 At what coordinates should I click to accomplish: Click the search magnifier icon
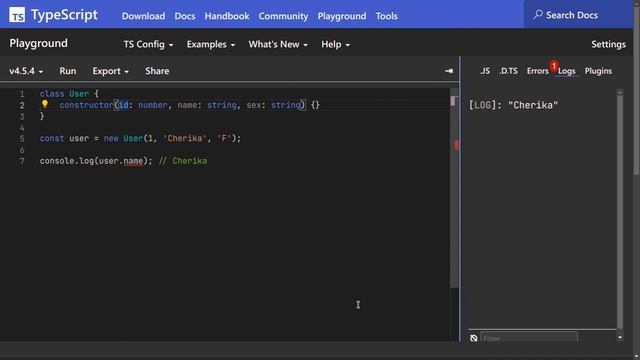tap(538, 15)
